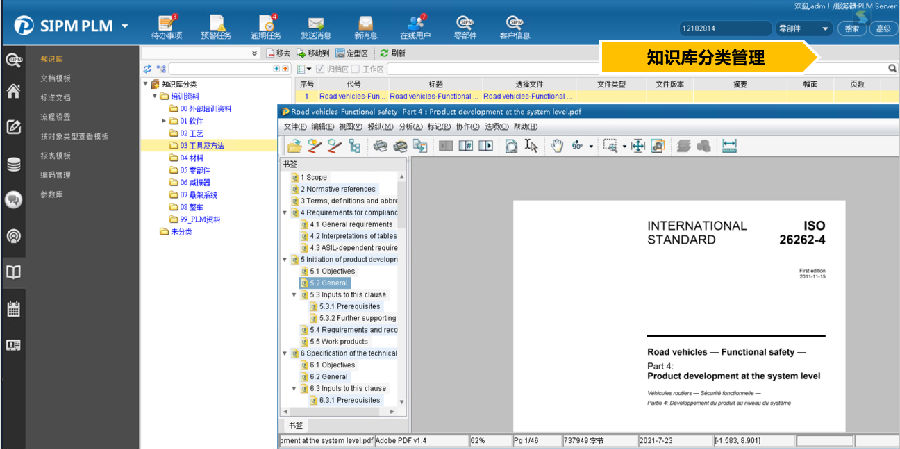Click the chat bubble icon in left sidebar
Image resolution: width=900 pixels, height=449 pixels.
click(x=13, y=200)
